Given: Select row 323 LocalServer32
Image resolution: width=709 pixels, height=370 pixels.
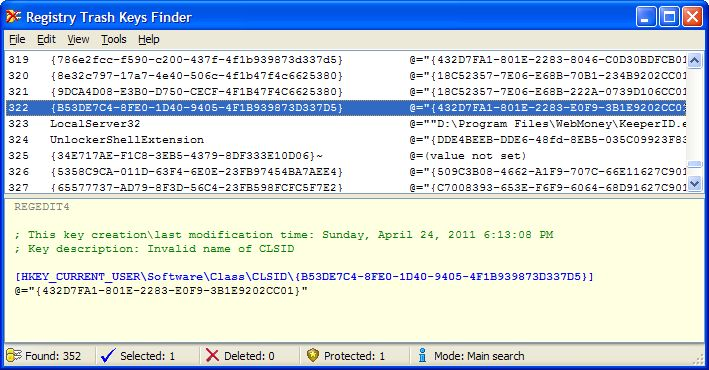Looking at the screenshot, I should (x=346, y=123).
